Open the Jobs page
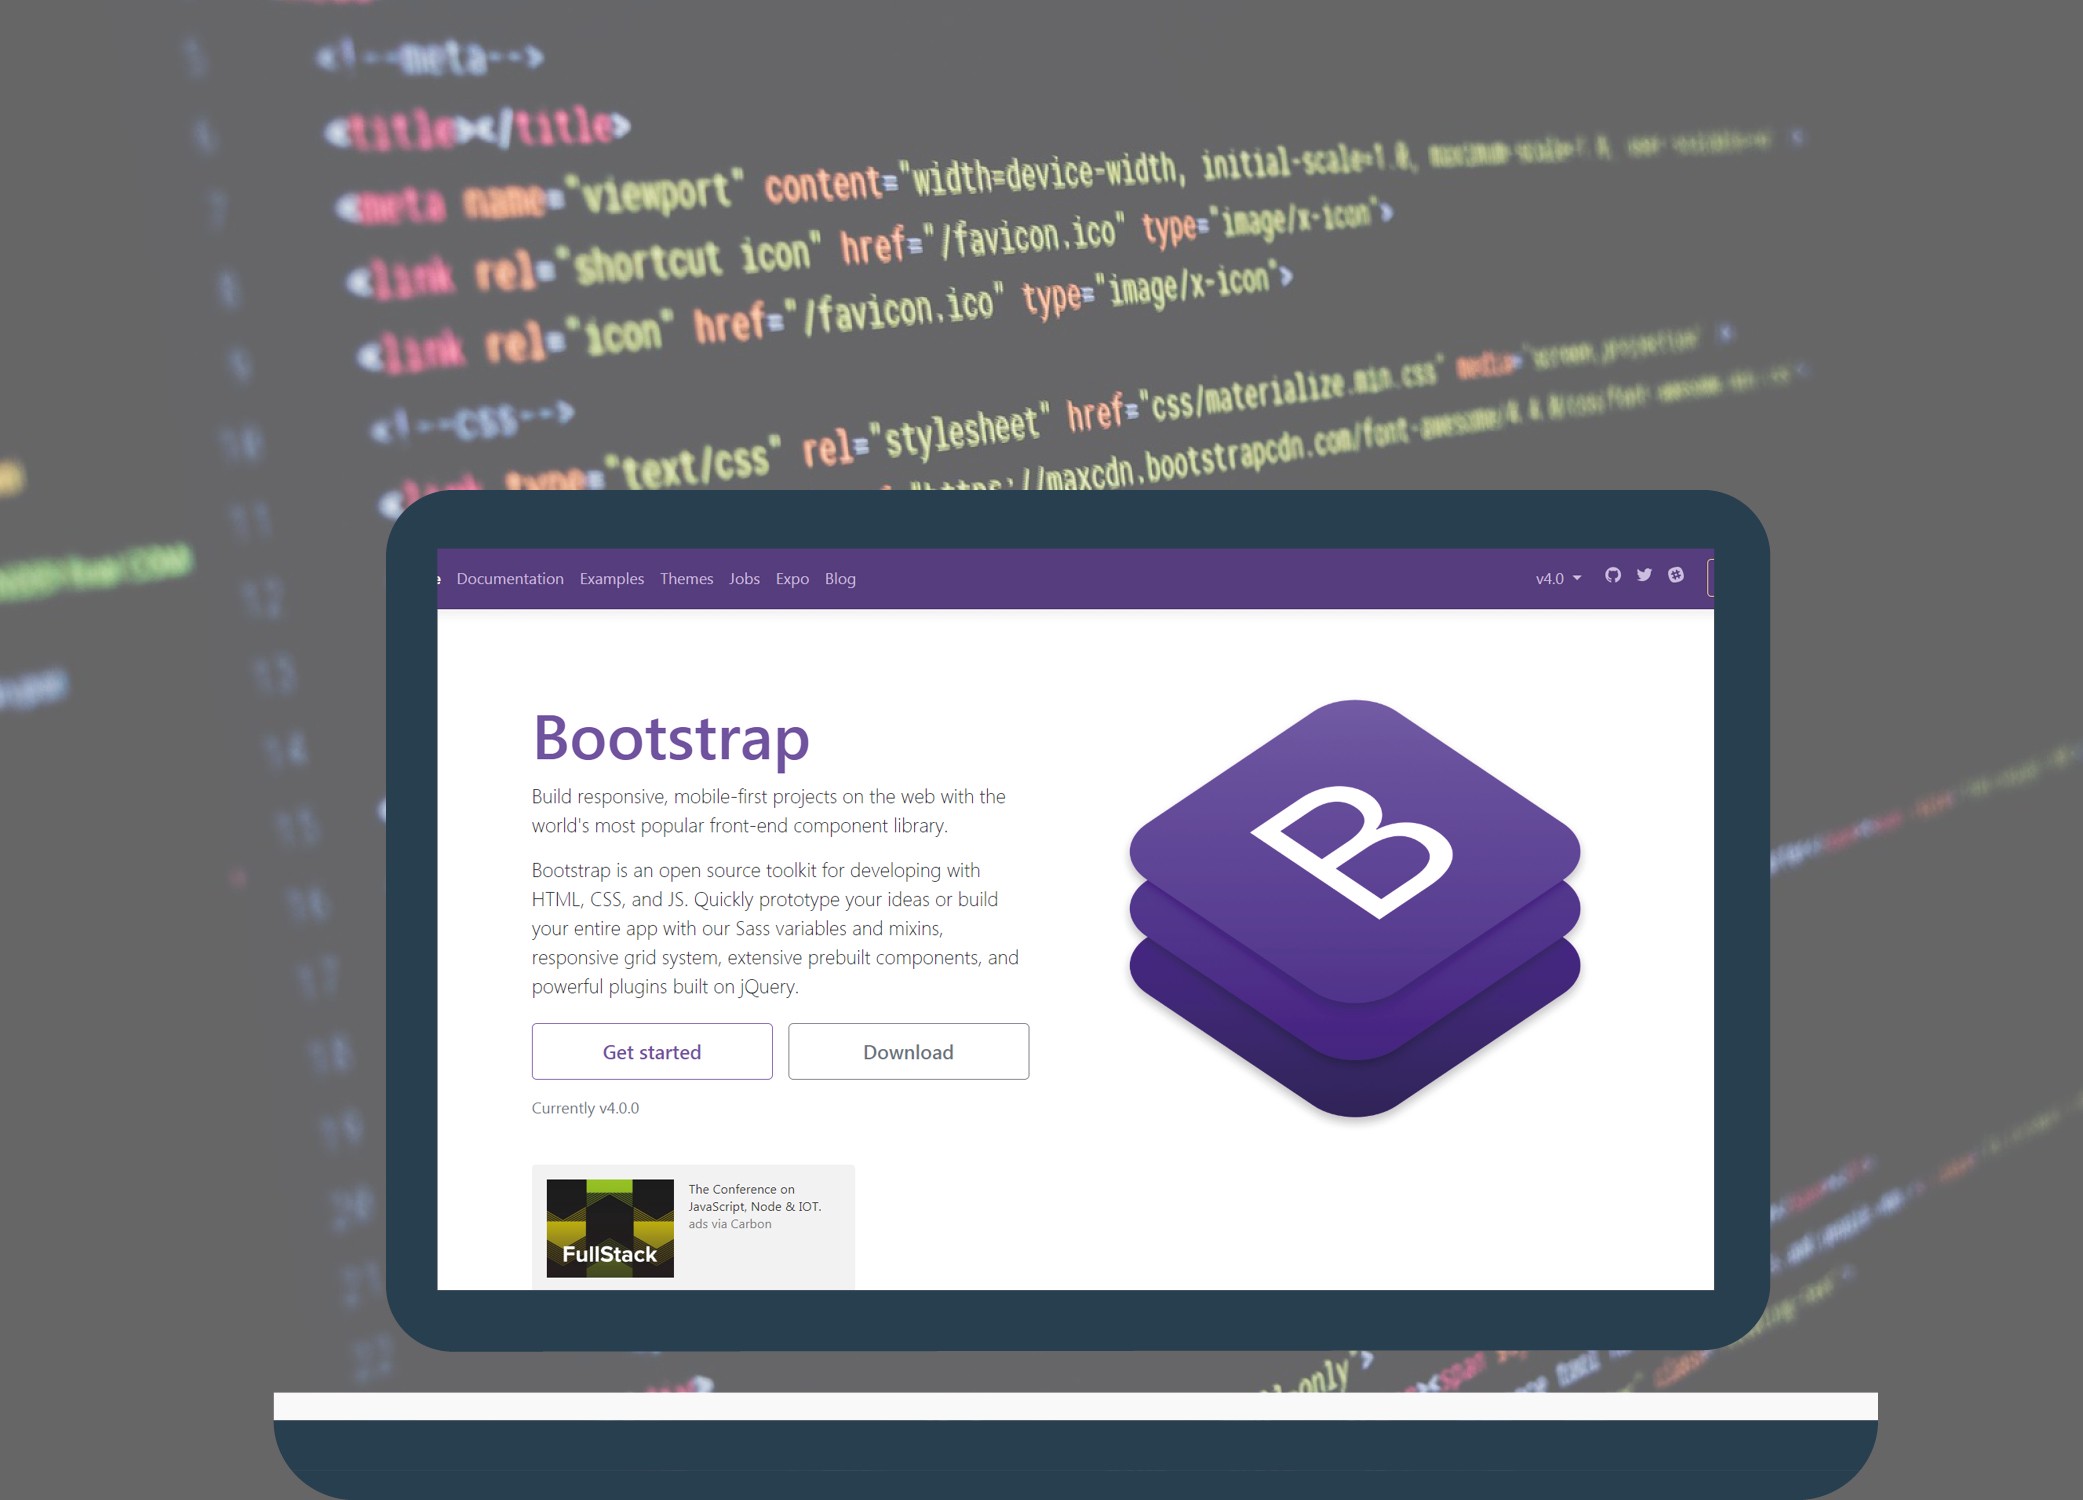The width and height of the screenshot is (2083, 1500). click(x=744, y=578)
